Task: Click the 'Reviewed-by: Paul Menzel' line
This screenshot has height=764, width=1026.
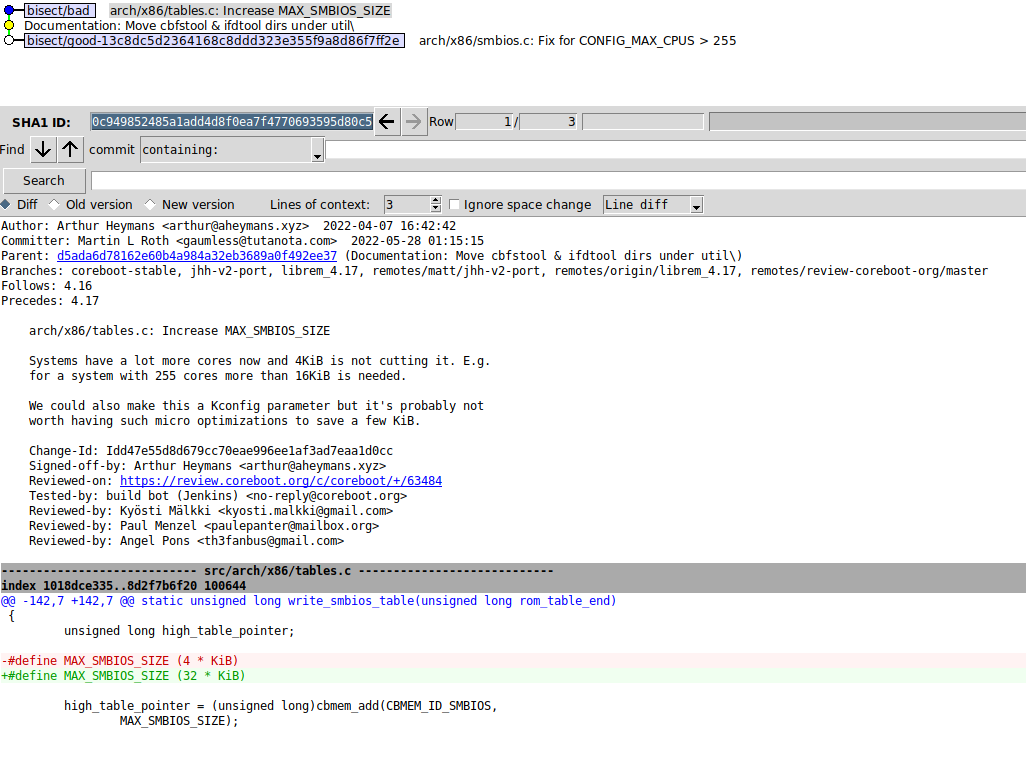Action: 204,526
